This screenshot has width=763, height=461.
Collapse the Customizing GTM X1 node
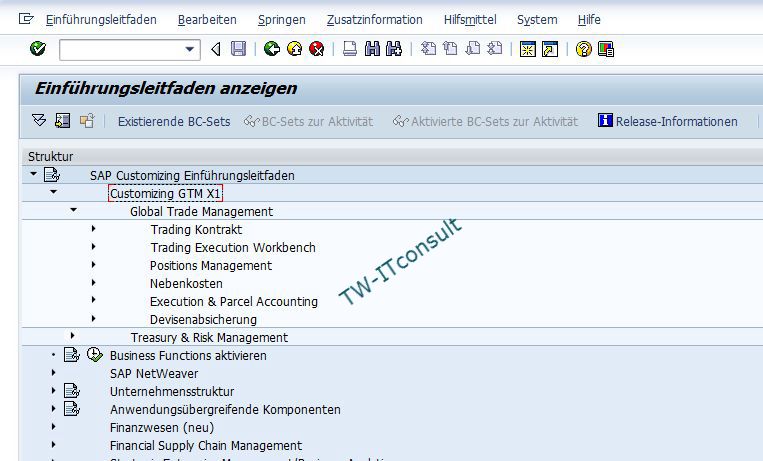[54, 192]
